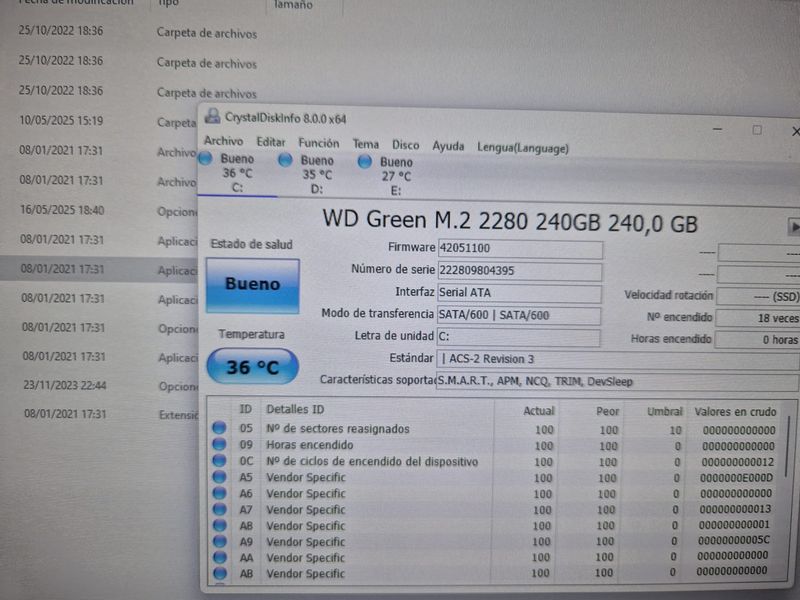The image size is (800, 600).
Task: Click the Peor column header
Action: [607, 411]
